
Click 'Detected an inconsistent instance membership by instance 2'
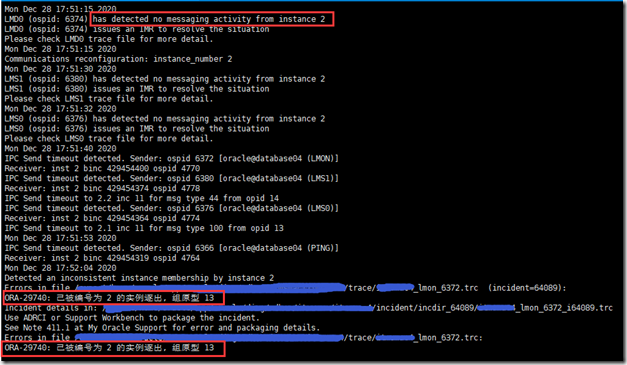(139, 278)
